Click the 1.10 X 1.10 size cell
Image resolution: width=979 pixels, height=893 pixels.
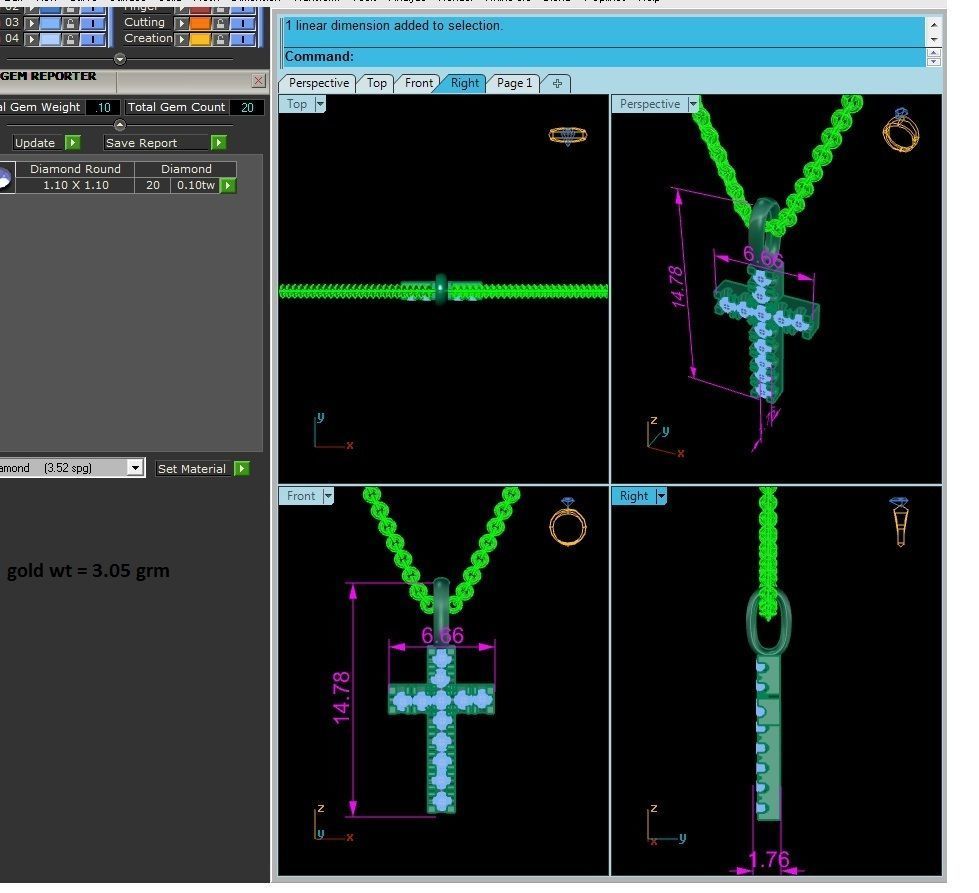[x=76, y=185]
